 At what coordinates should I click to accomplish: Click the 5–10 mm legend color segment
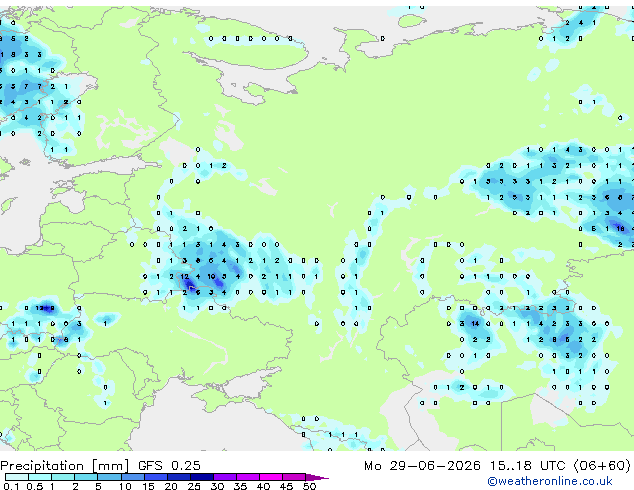click(110, 477)
